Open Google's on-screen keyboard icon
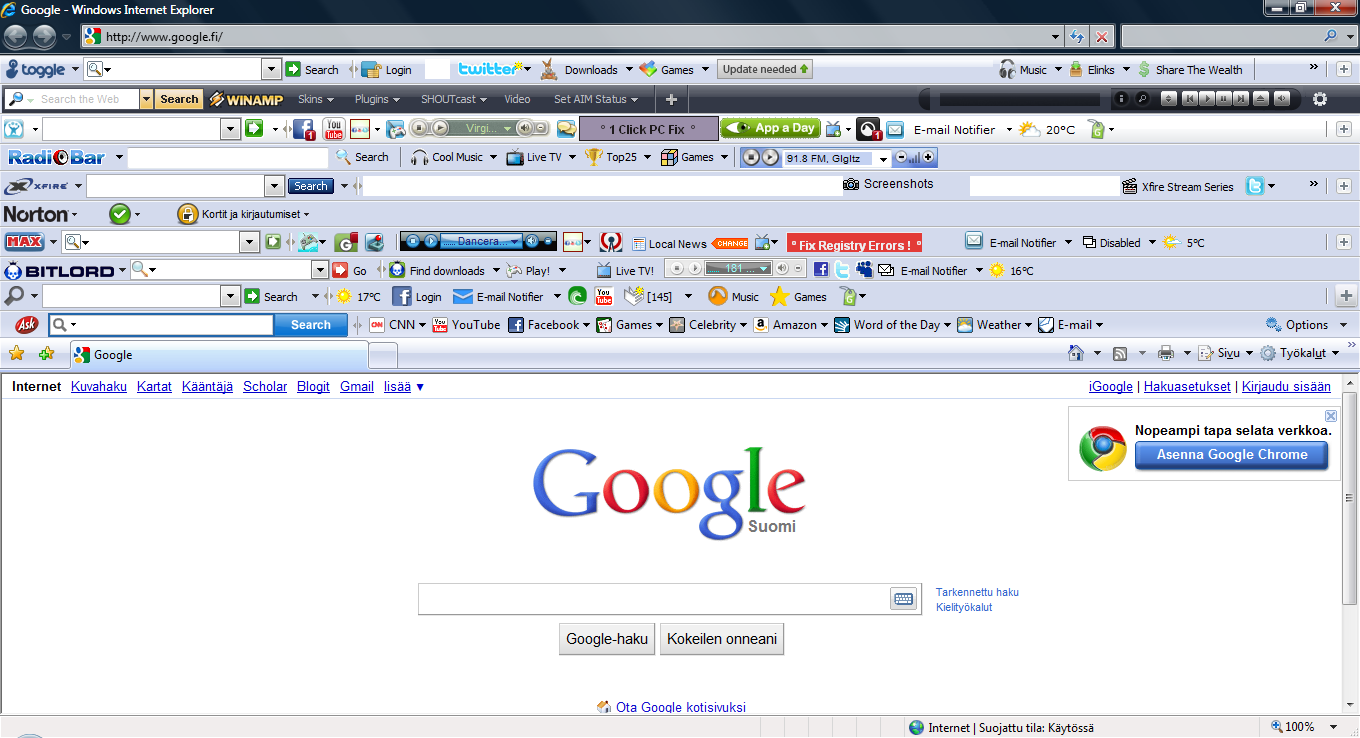Viewport: 1360px width, 738px height. pos(904,599)
